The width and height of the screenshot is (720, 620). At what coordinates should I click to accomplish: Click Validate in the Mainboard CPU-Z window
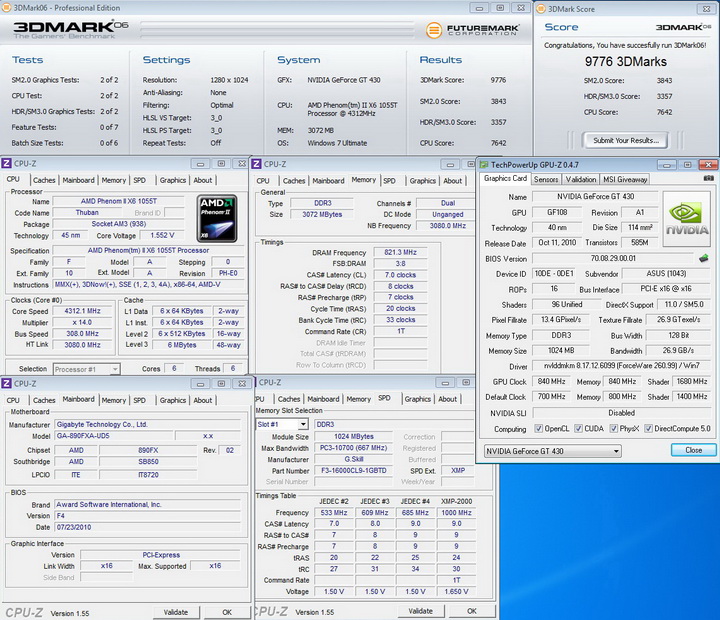pyautogui.click(x=176, y=611)
